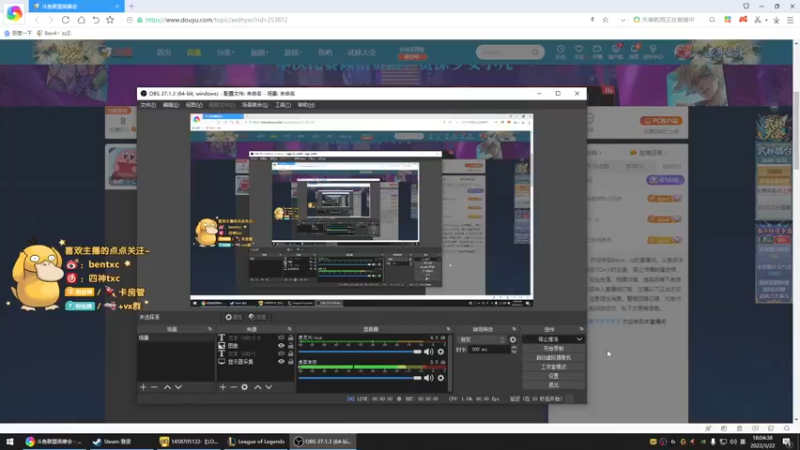The image size is (800, 450).
Task: Lock the display capture source
Action: [291, 362]
